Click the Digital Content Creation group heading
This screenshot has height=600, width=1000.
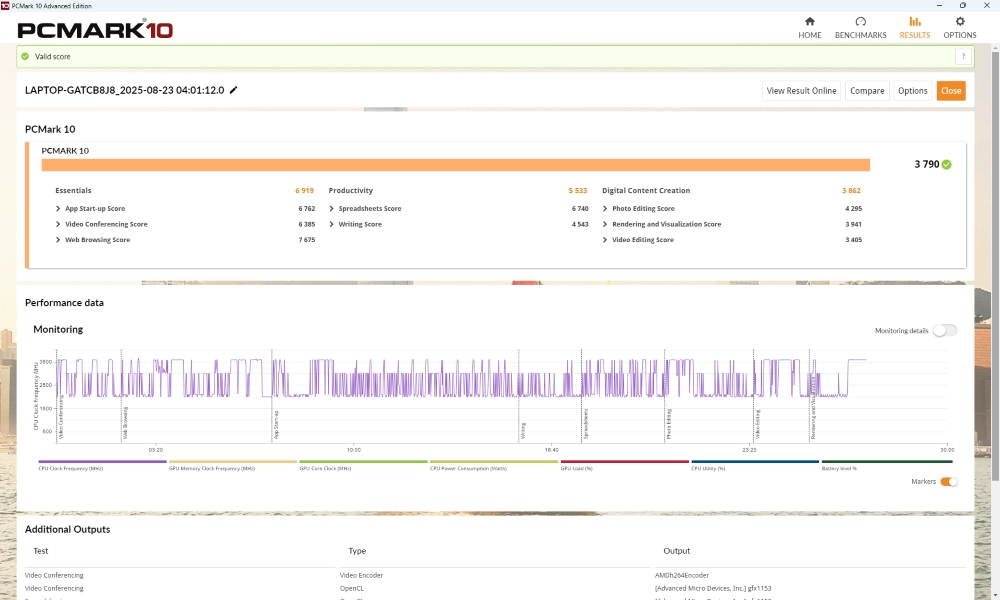[646, 191]
